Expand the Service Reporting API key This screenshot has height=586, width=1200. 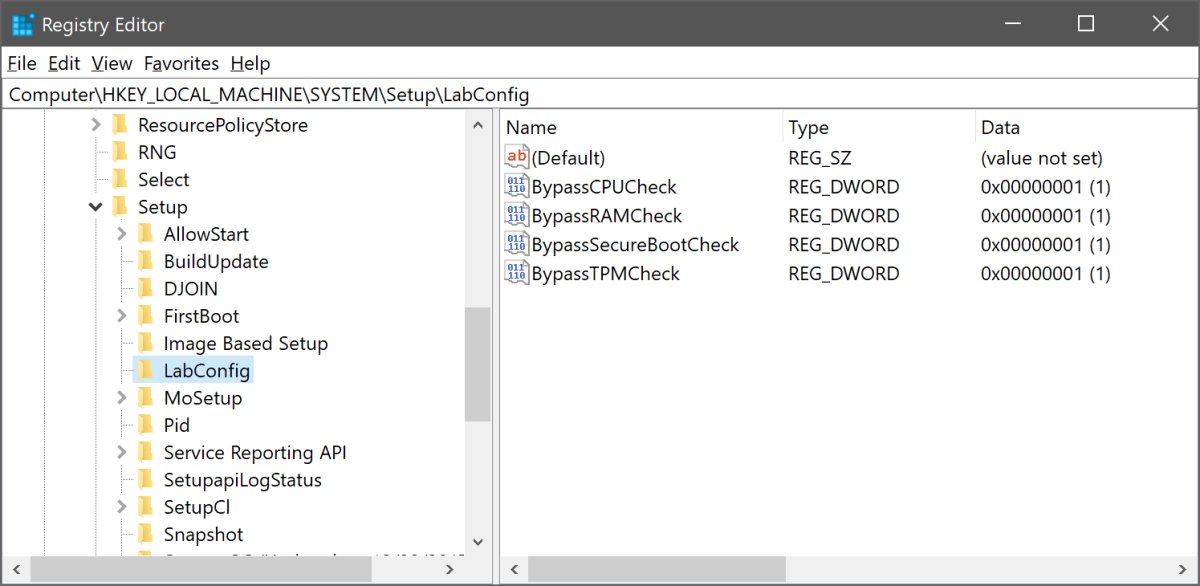(x=122, y=453)
